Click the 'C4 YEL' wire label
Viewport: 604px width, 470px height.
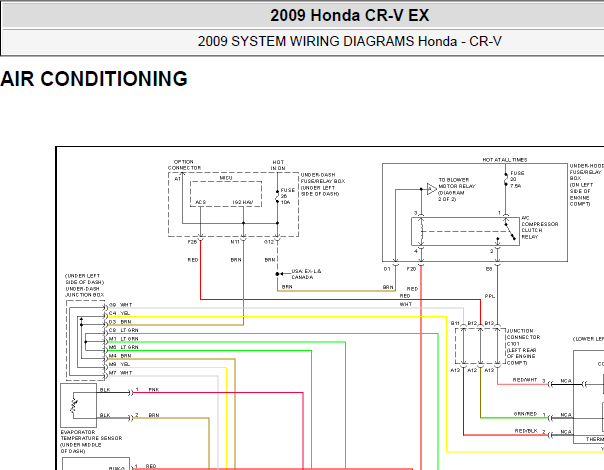click(x=119, y=313)
